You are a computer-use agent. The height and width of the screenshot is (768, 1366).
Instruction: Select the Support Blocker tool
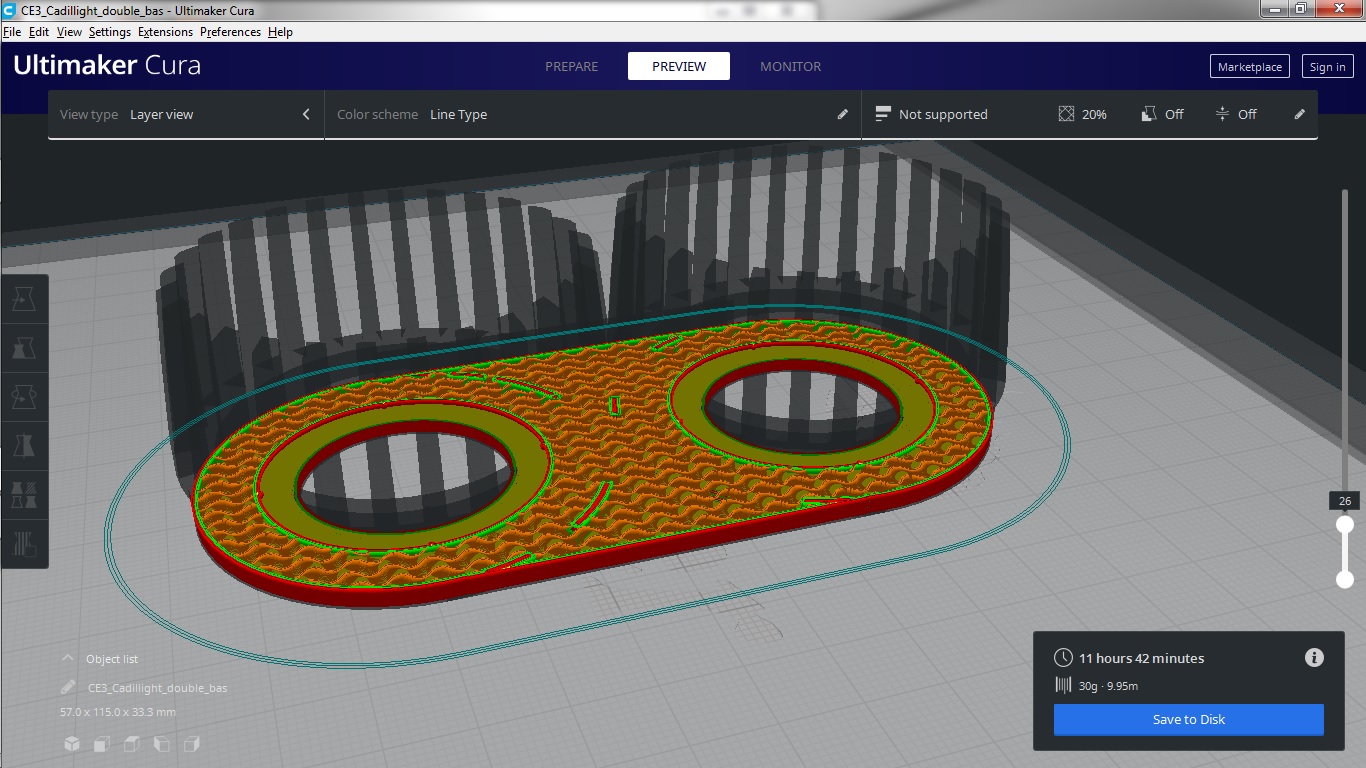24,544
